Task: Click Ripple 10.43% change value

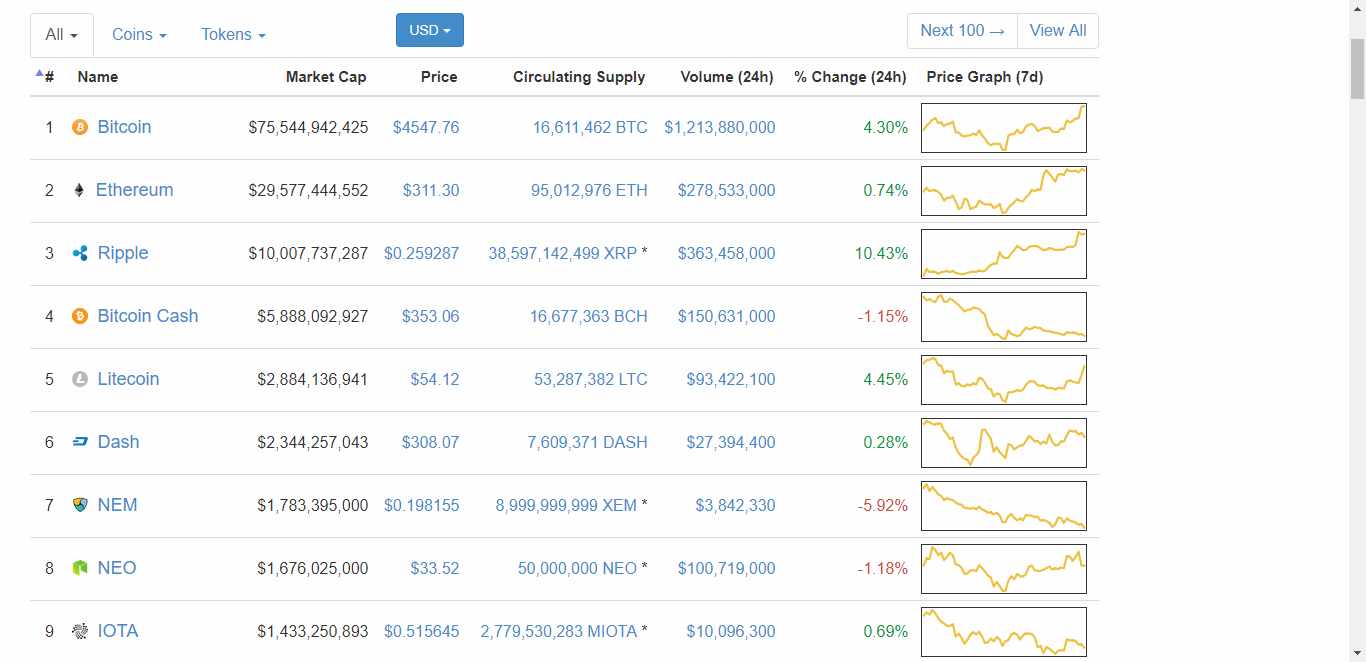Action: 881,254
